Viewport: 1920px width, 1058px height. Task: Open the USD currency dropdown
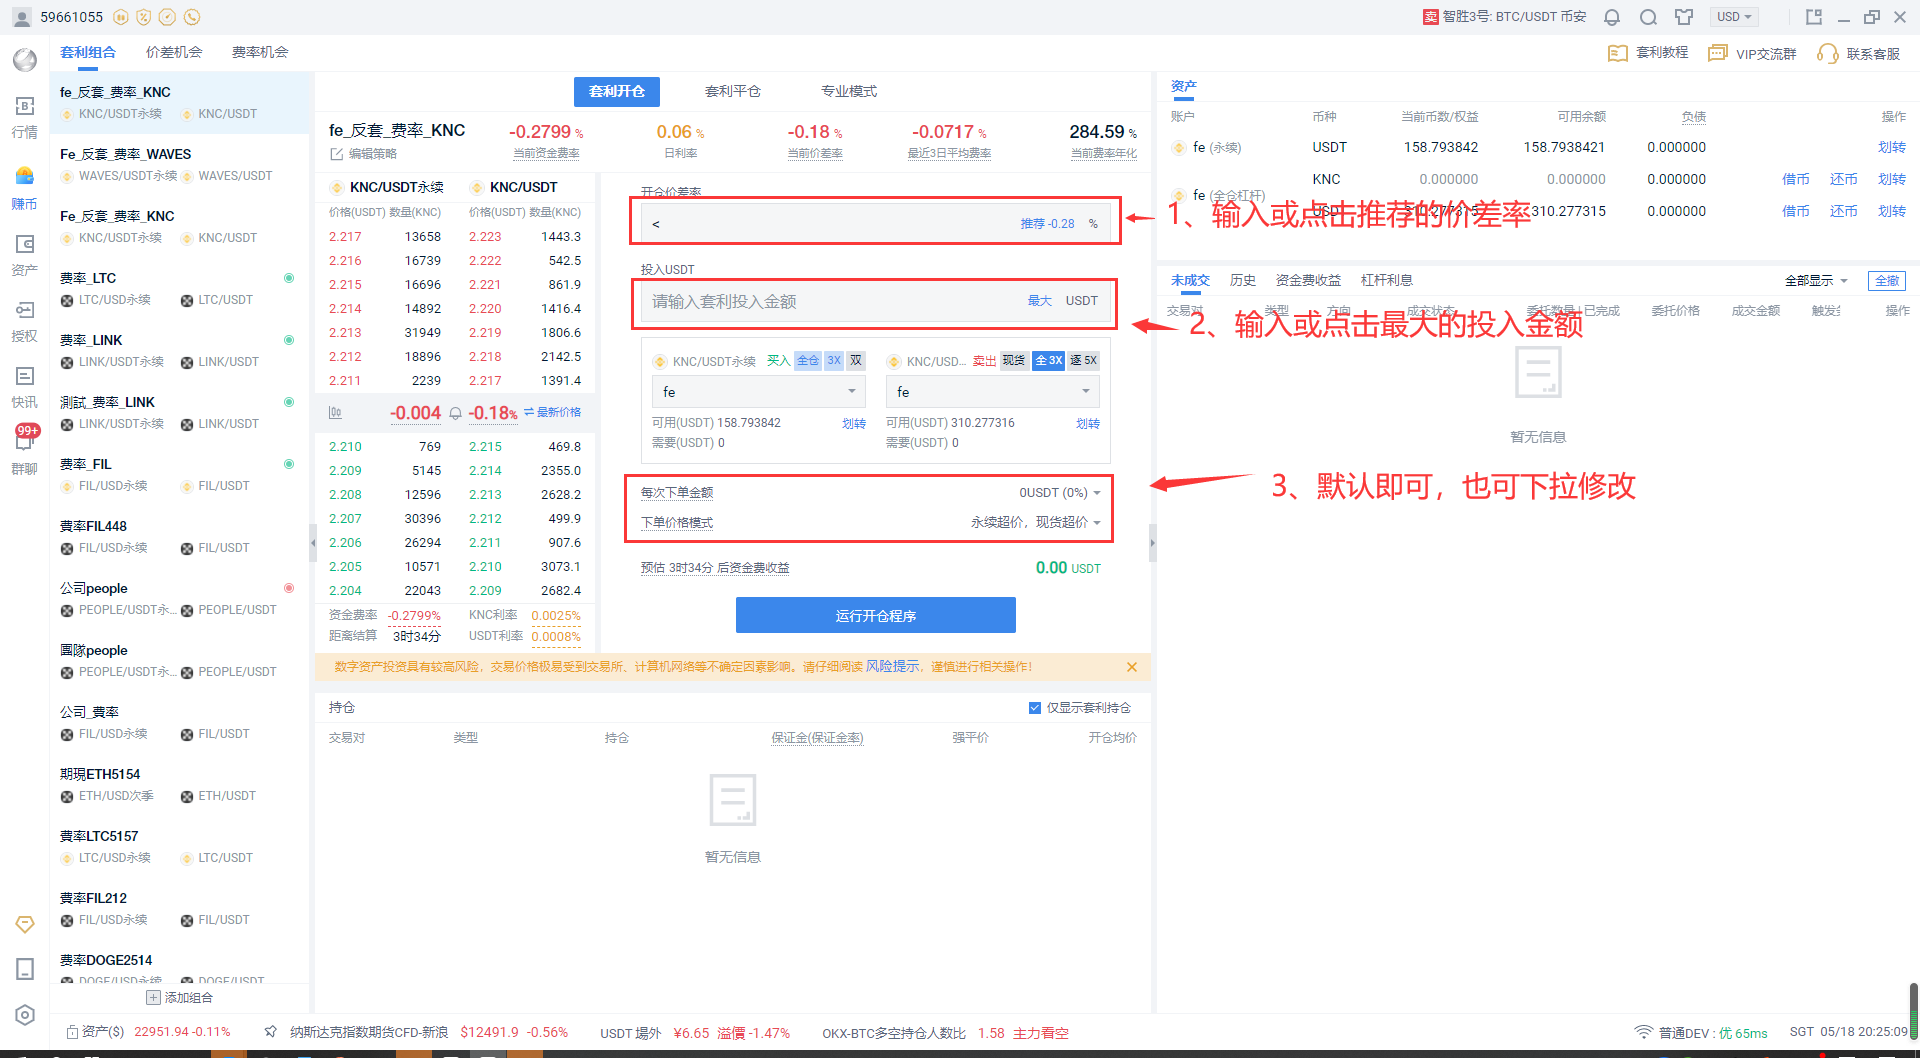(x=1734, y=17)
